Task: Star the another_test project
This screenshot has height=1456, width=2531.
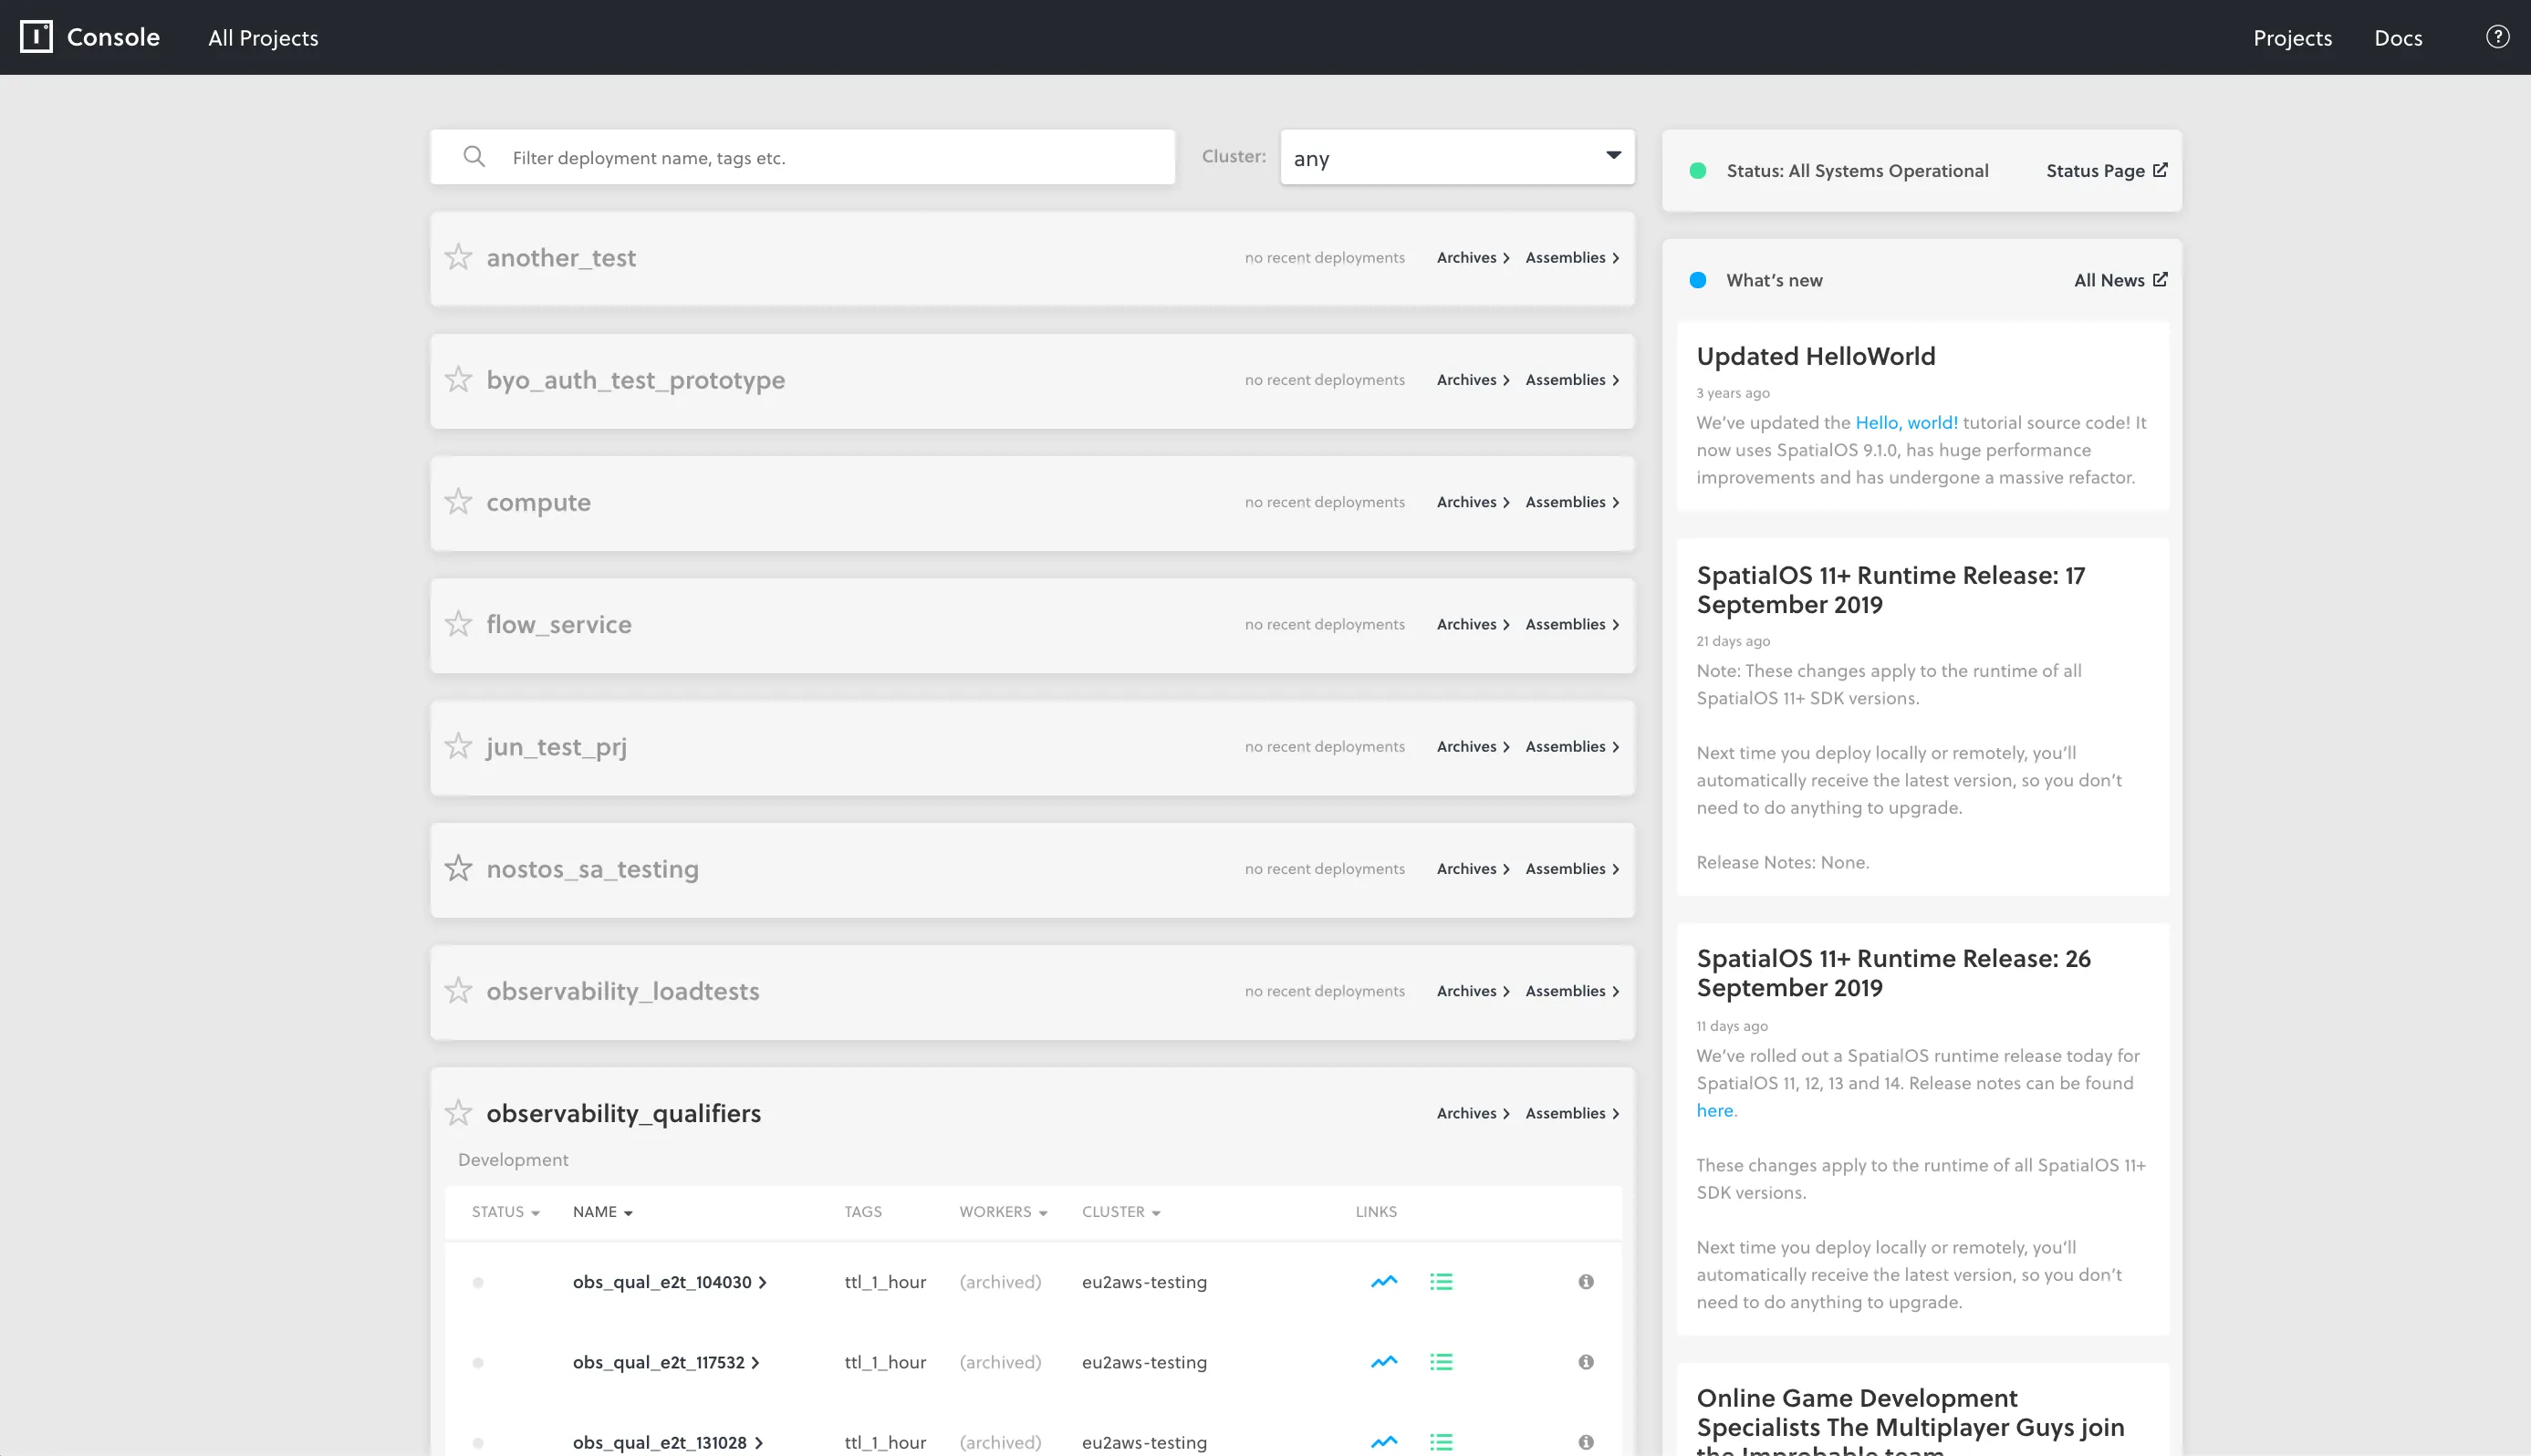Action: coord(459,257)
